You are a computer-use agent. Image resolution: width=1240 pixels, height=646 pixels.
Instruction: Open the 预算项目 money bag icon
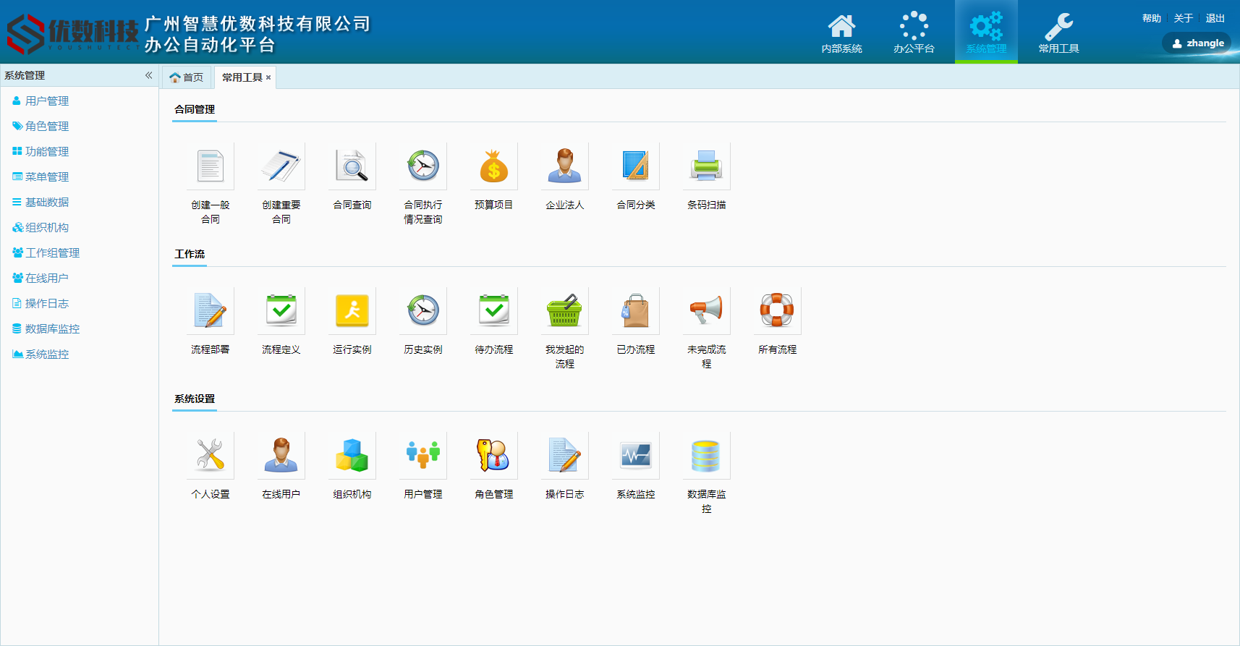click(x=494, y=167)
